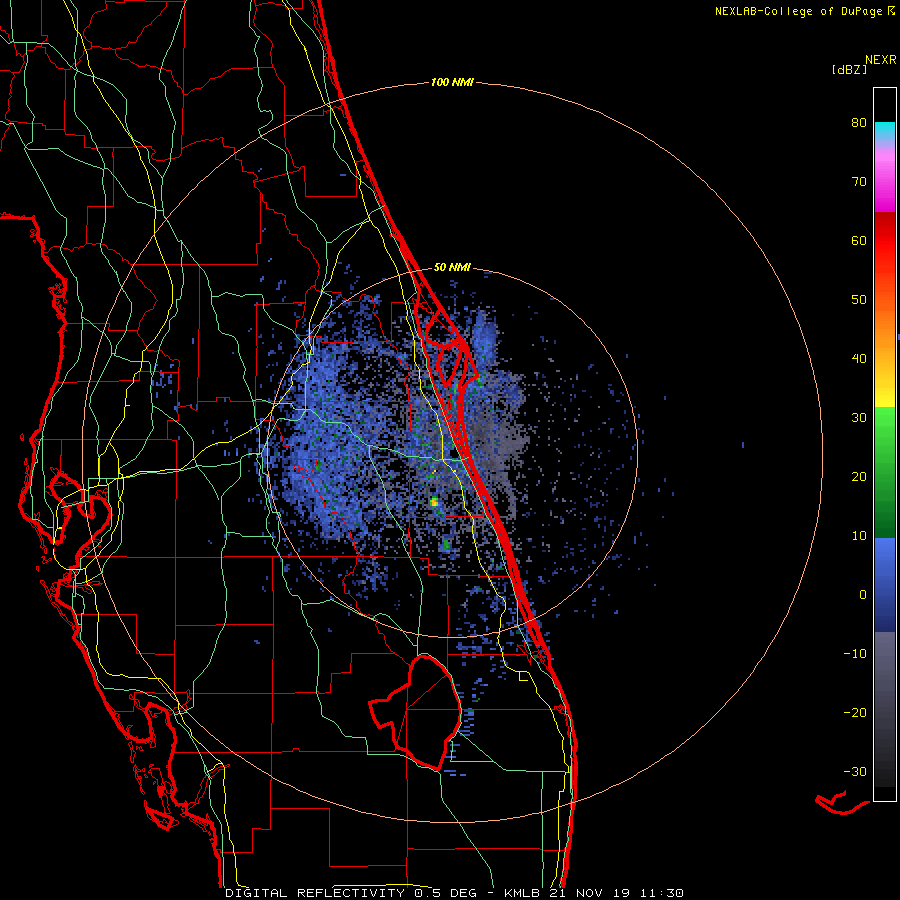
Task: Click the small green echo south of the strong cell
Action: pyautogui.click(x=446, y=545)
